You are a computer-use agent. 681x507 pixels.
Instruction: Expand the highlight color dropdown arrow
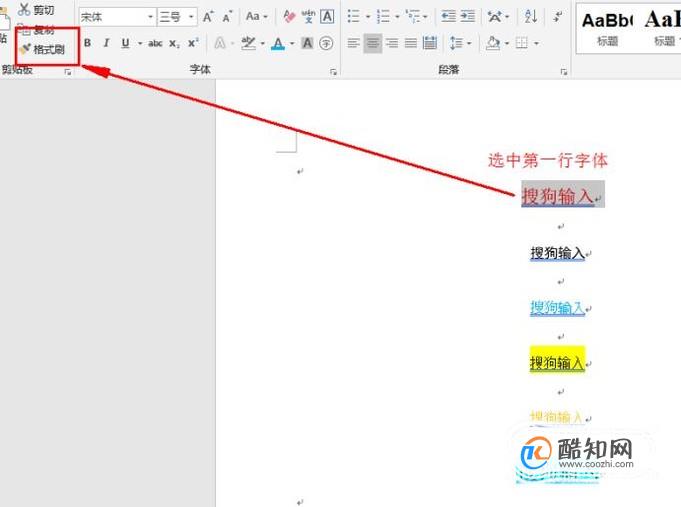[x=263, y=43]
